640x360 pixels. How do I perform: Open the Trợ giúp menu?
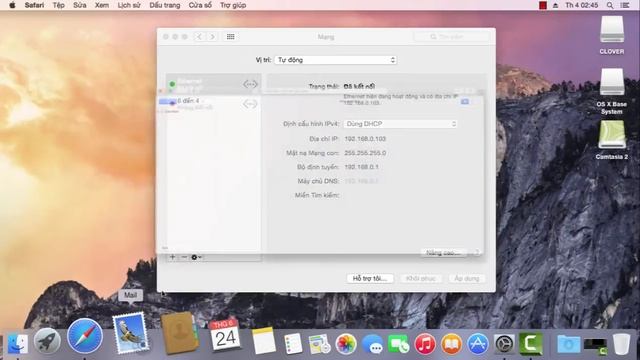[x=233, y=5]
